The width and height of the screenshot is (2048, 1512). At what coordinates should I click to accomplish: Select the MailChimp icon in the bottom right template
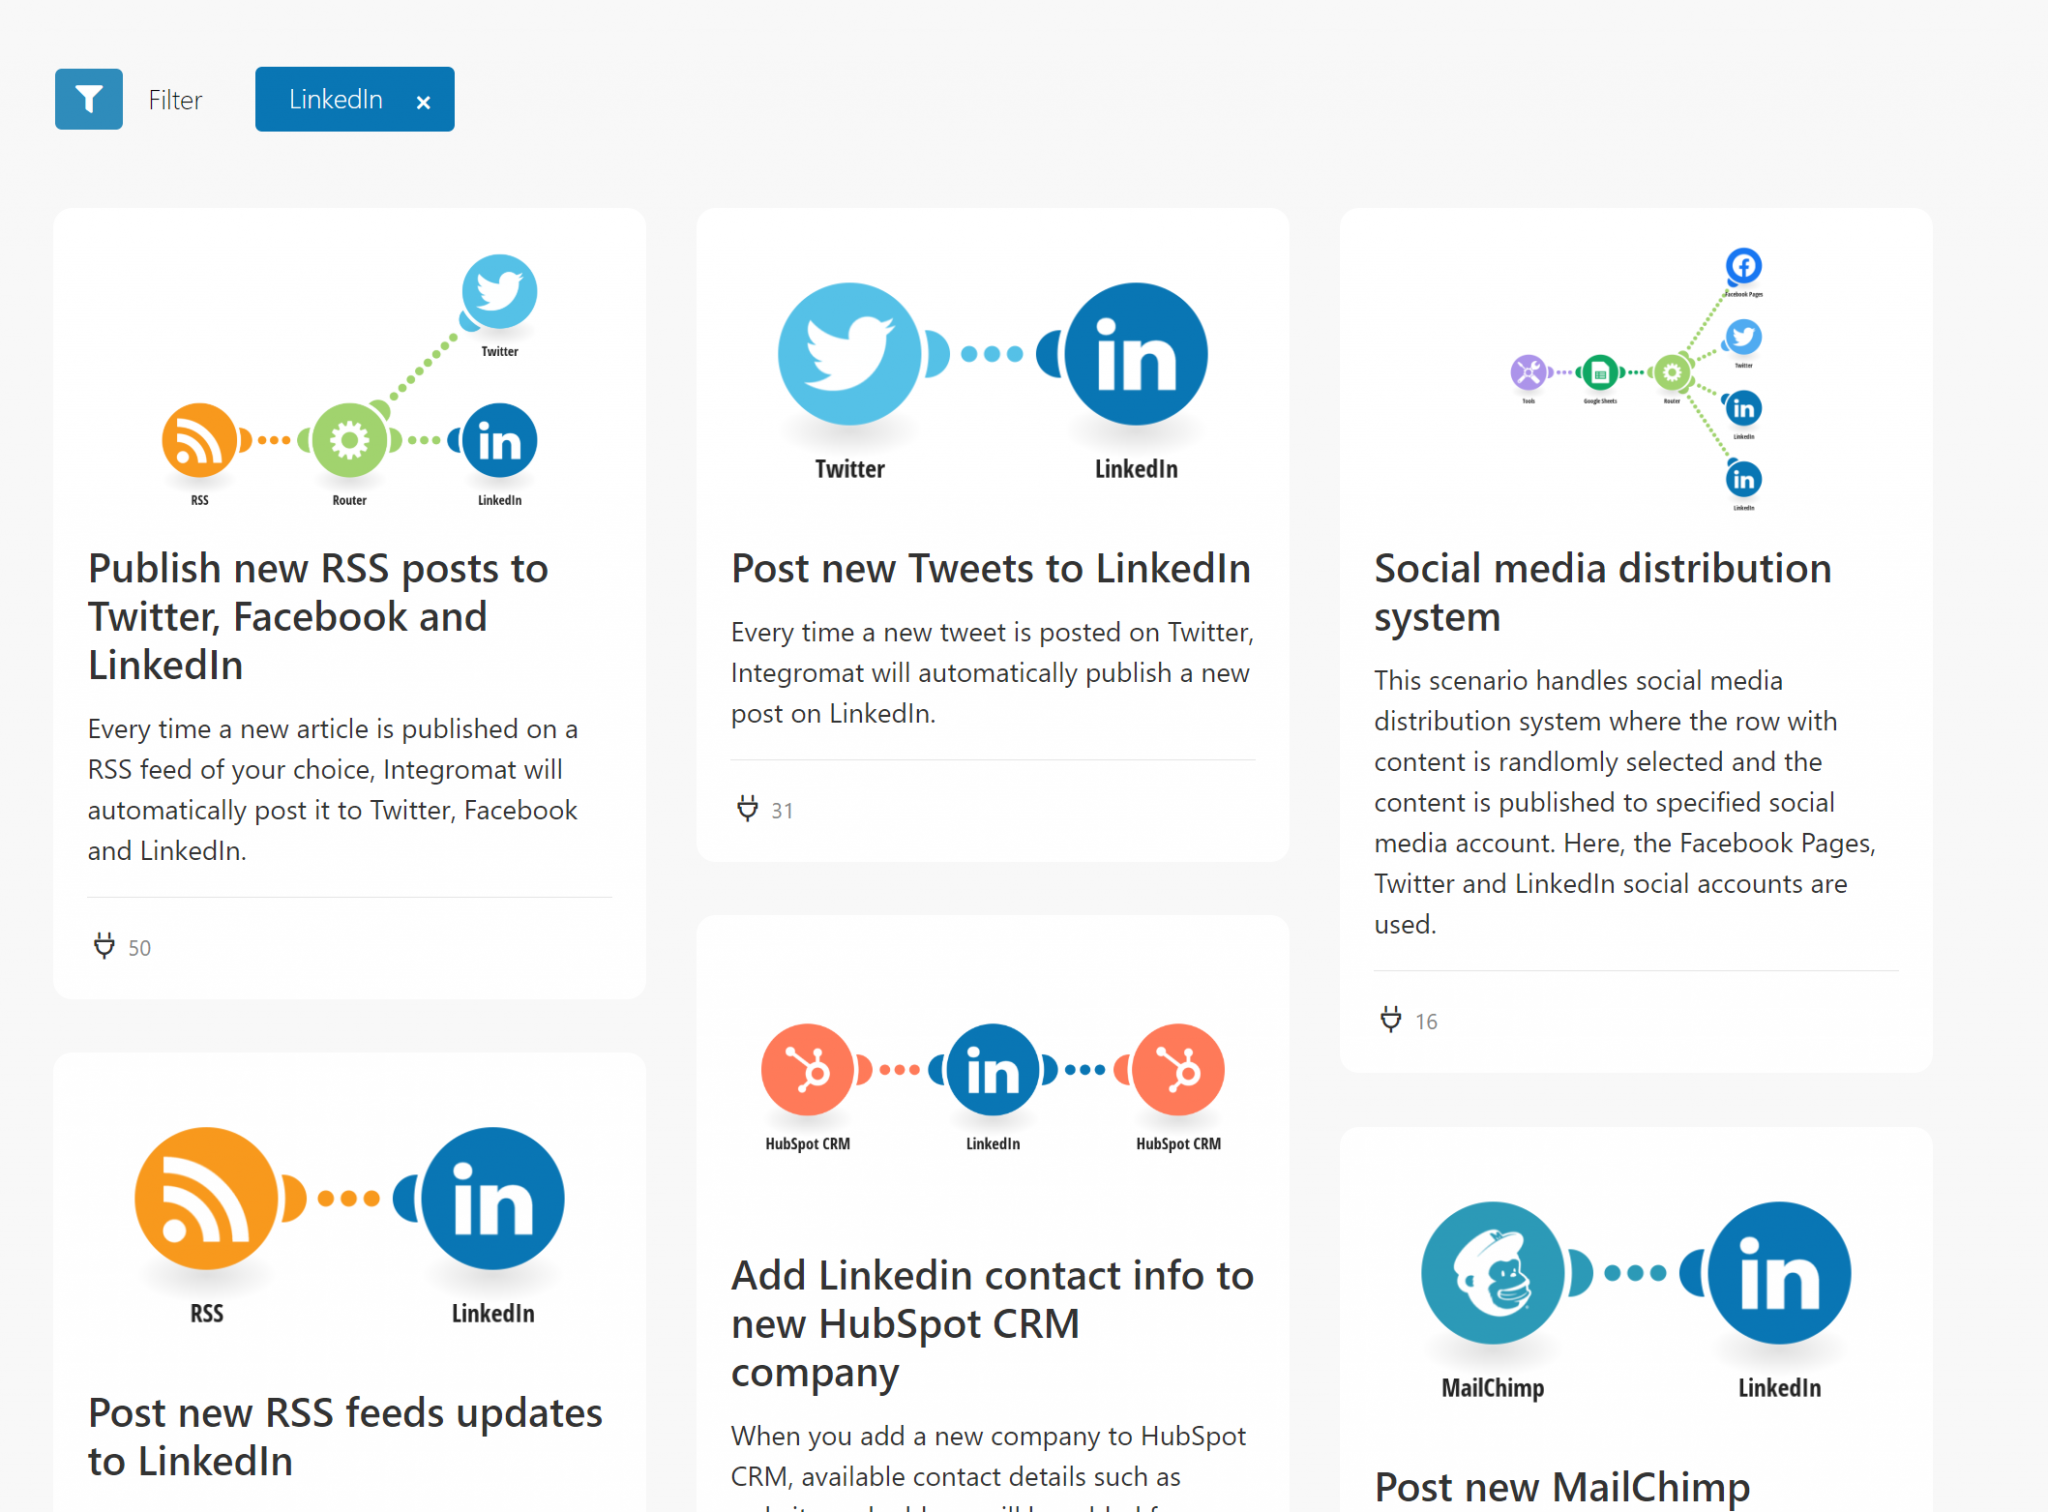point(1491,1272)
